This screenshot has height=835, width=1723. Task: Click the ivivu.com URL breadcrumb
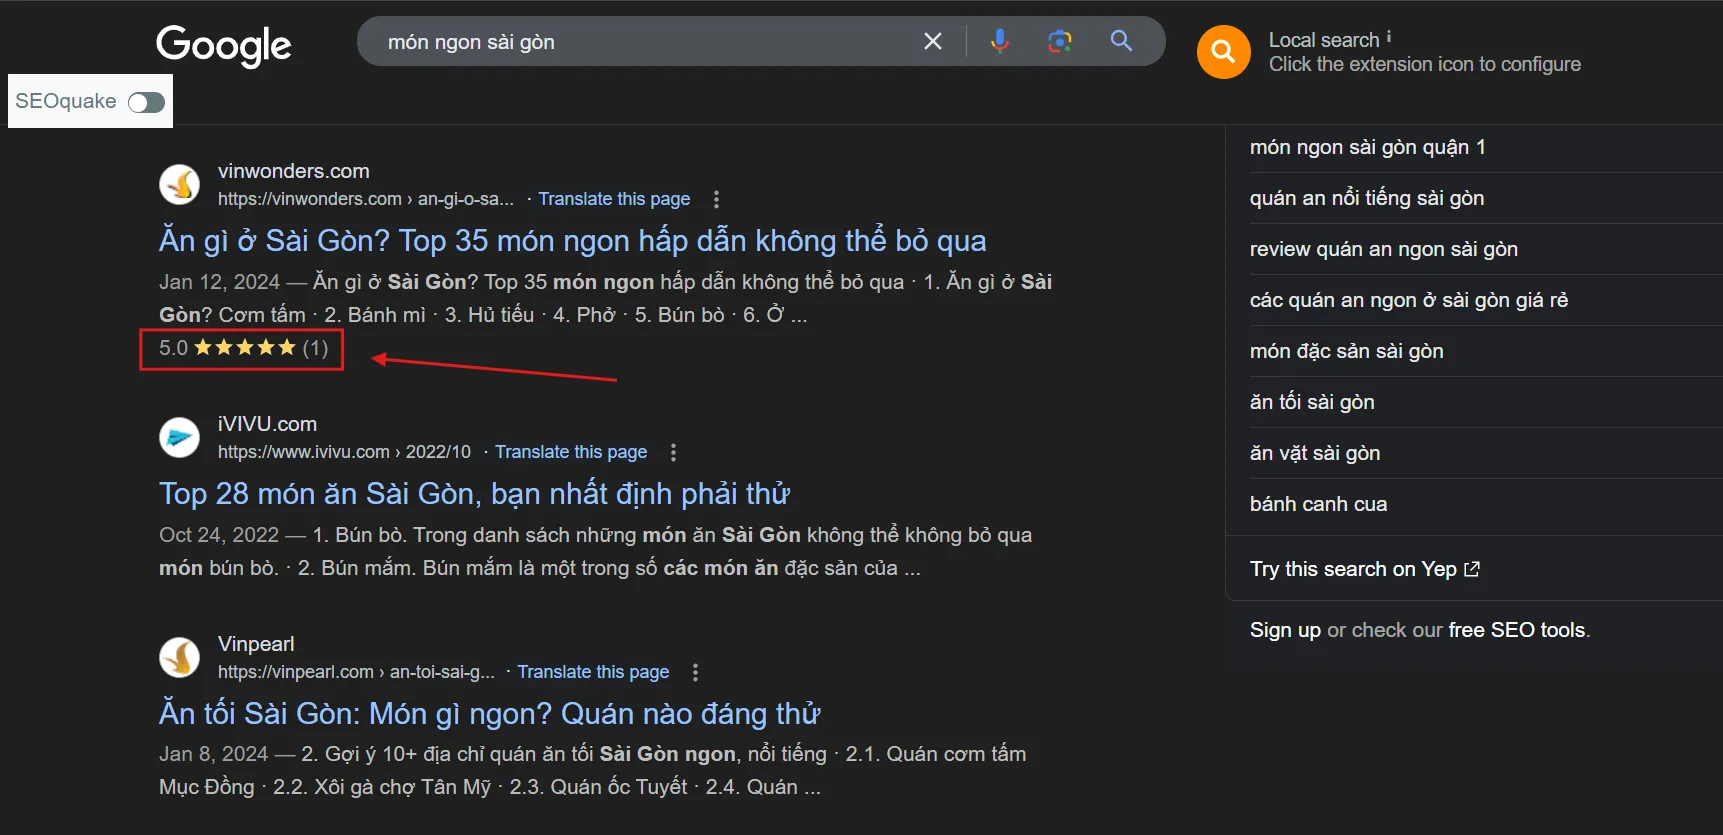coord(344,452)
